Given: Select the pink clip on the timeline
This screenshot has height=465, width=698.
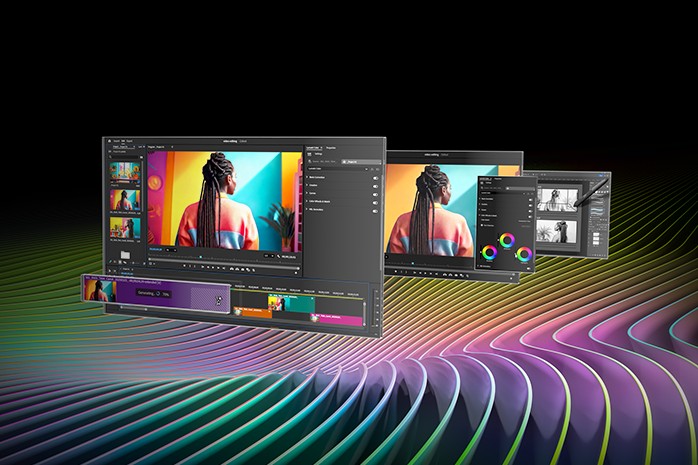Looking at the screenshot, I should [337, 319].
